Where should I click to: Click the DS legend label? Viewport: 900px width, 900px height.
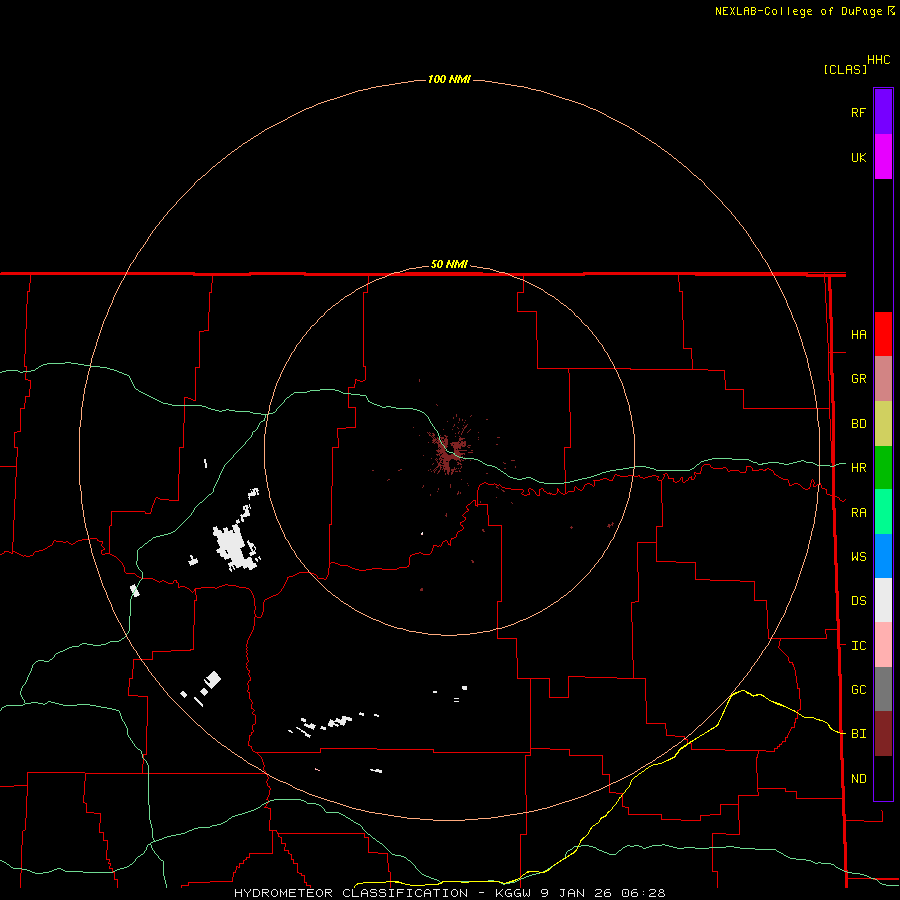point(858,601)
